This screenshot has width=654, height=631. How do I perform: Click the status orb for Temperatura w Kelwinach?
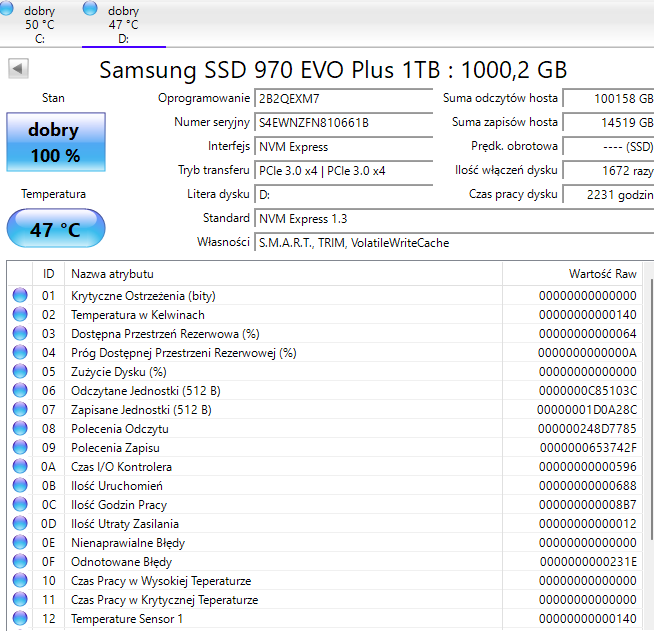pos(21,315)
